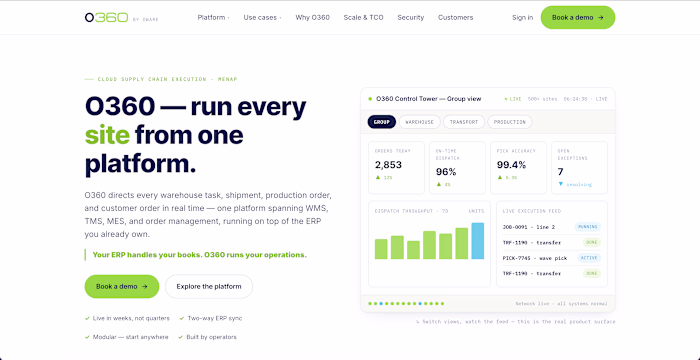Click the Cloud Supply Chain Execution tagline

pos(167,79)
